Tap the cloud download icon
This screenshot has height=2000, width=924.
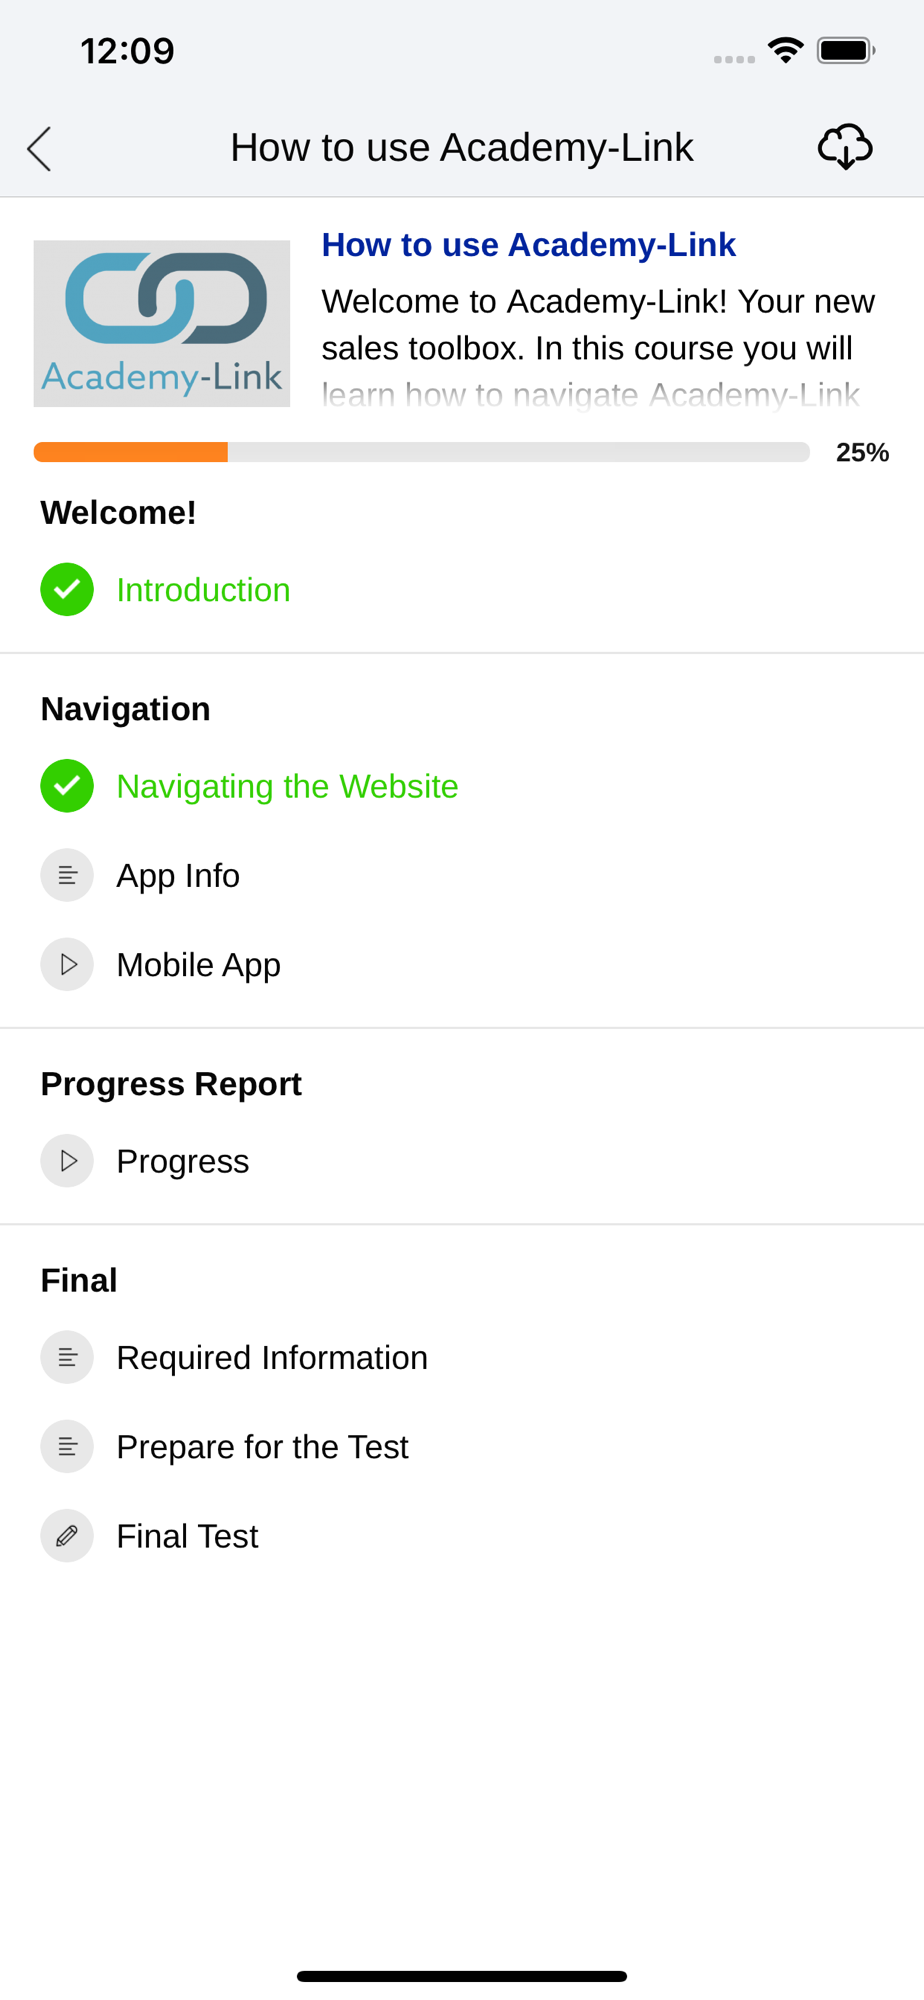(845, 147)
